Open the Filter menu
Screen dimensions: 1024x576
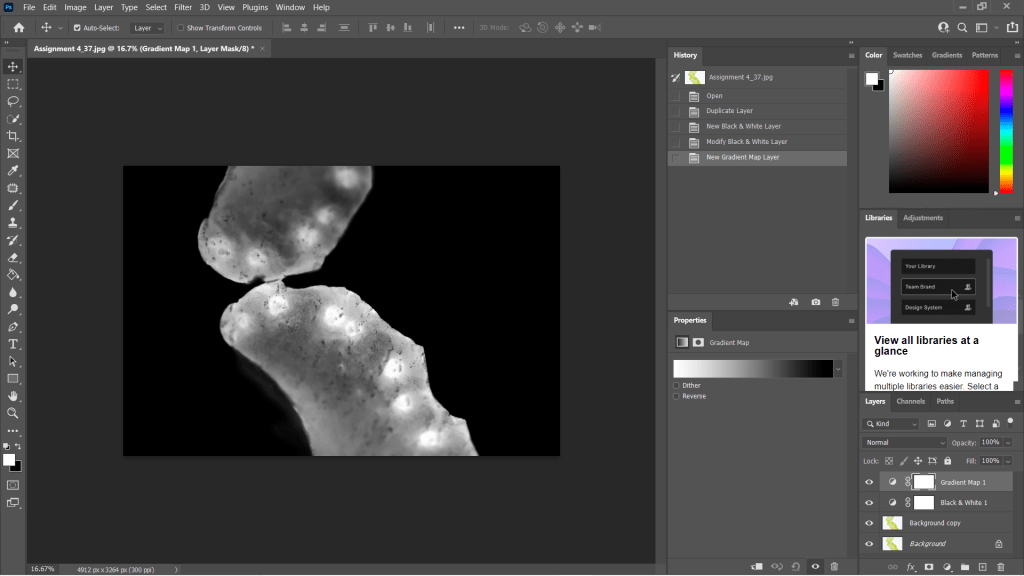pyautogui.click(x=183, y=7)
